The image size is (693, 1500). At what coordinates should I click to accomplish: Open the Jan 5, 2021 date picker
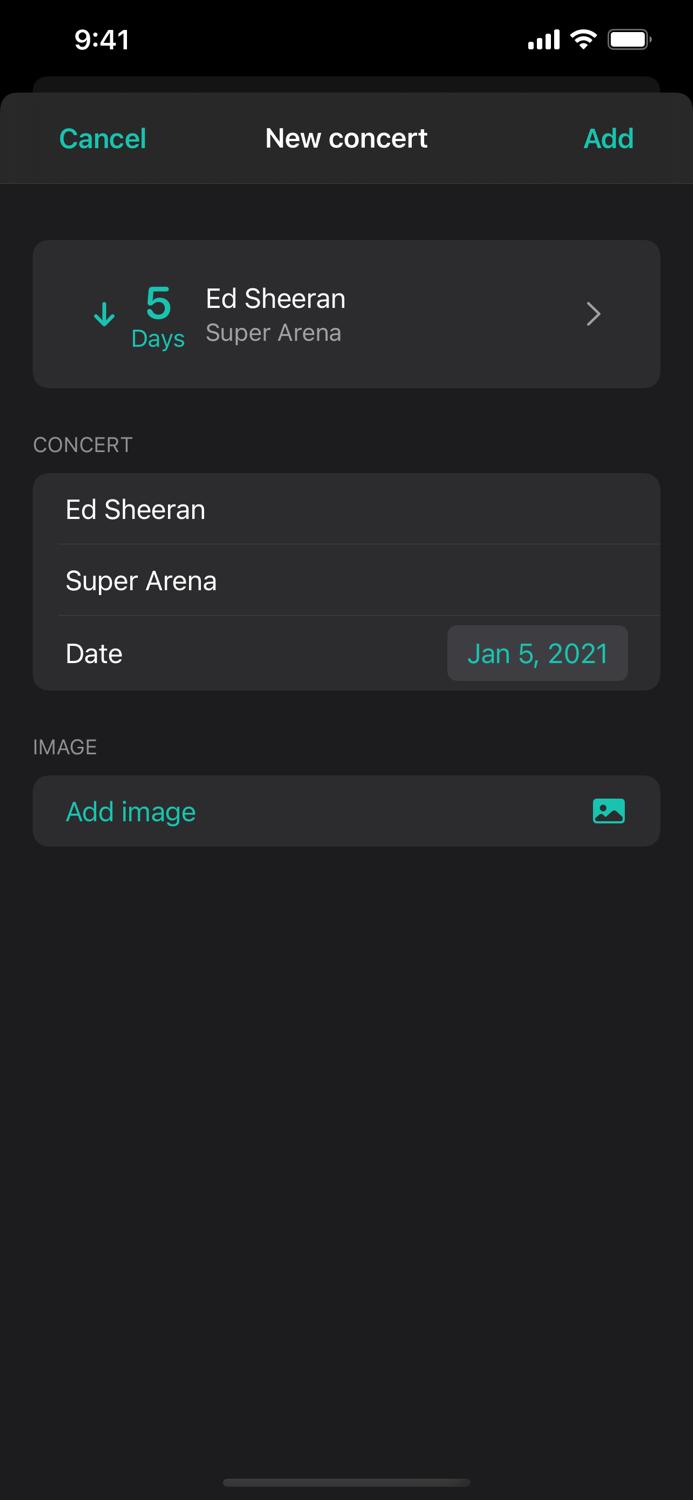coord(537,653)
